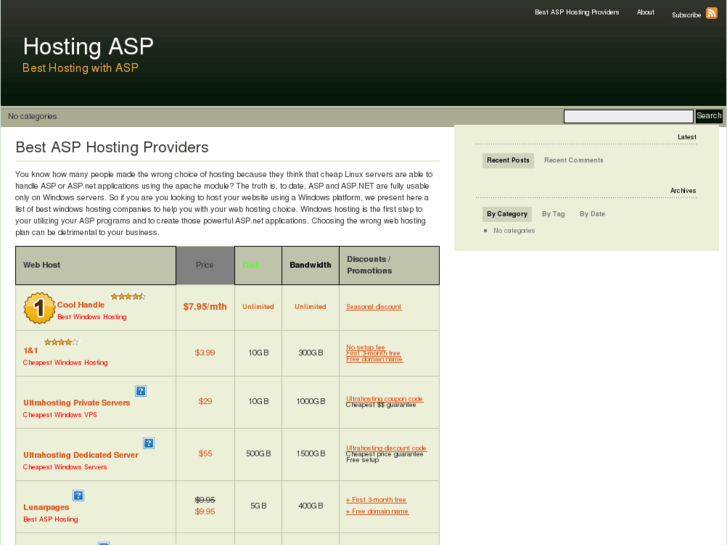
Task: Click 1&1 star rating
Action: (61, 342)
